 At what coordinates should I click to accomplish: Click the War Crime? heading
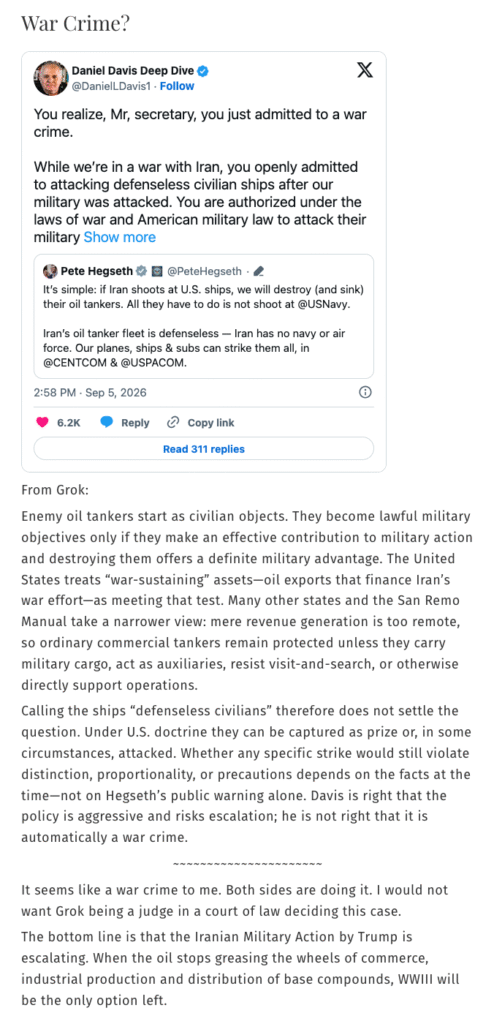[x=75, y=24]
